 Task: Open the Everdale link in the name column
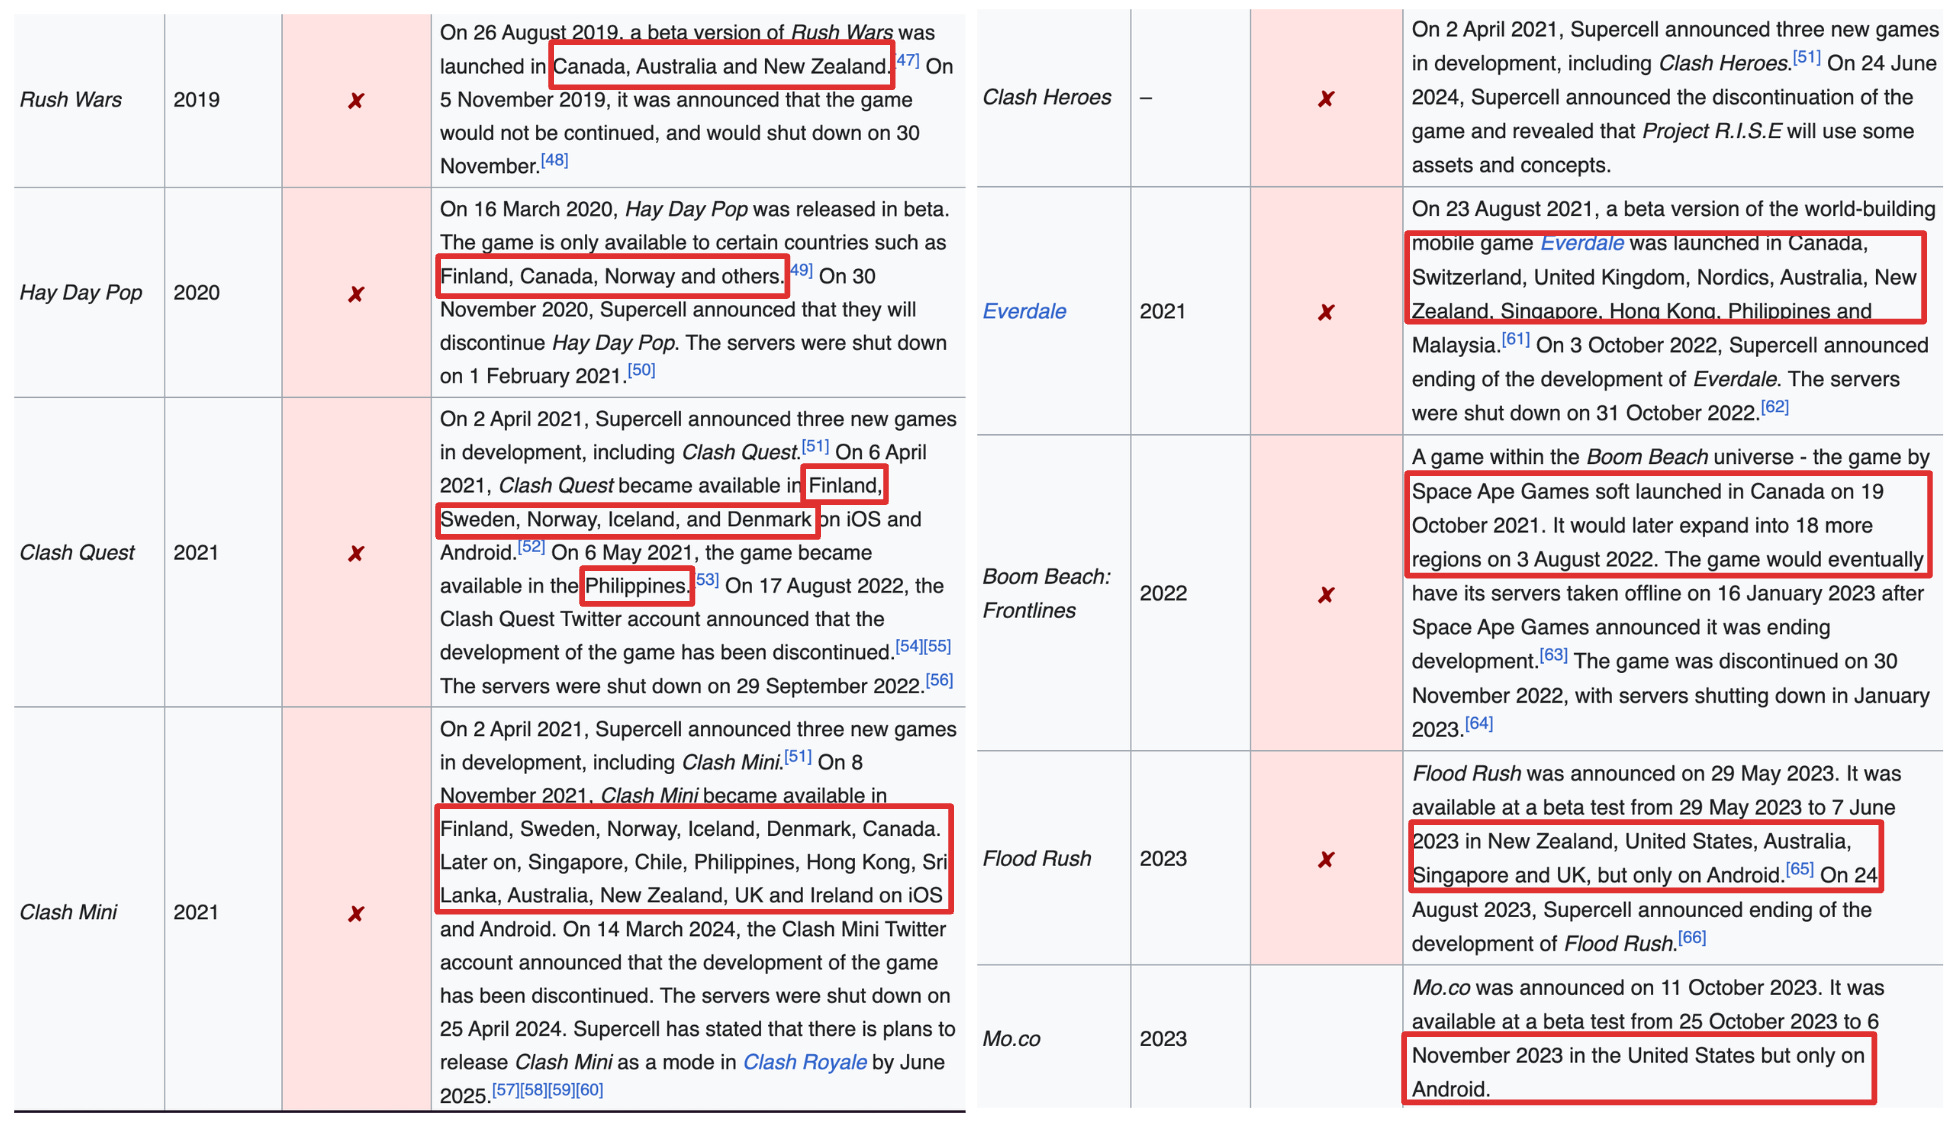pyautogui.click(x=1024, y=311)
